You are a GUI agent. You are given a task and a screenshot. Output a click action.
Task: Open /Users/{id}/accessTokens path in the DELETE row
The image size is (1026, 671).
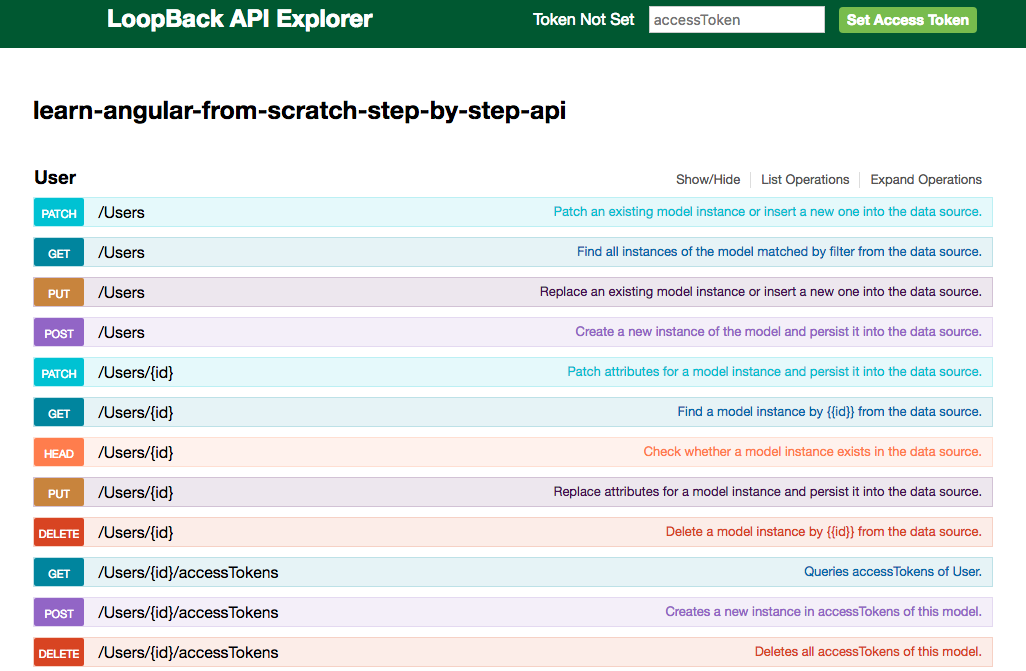[x=188, y=652]
